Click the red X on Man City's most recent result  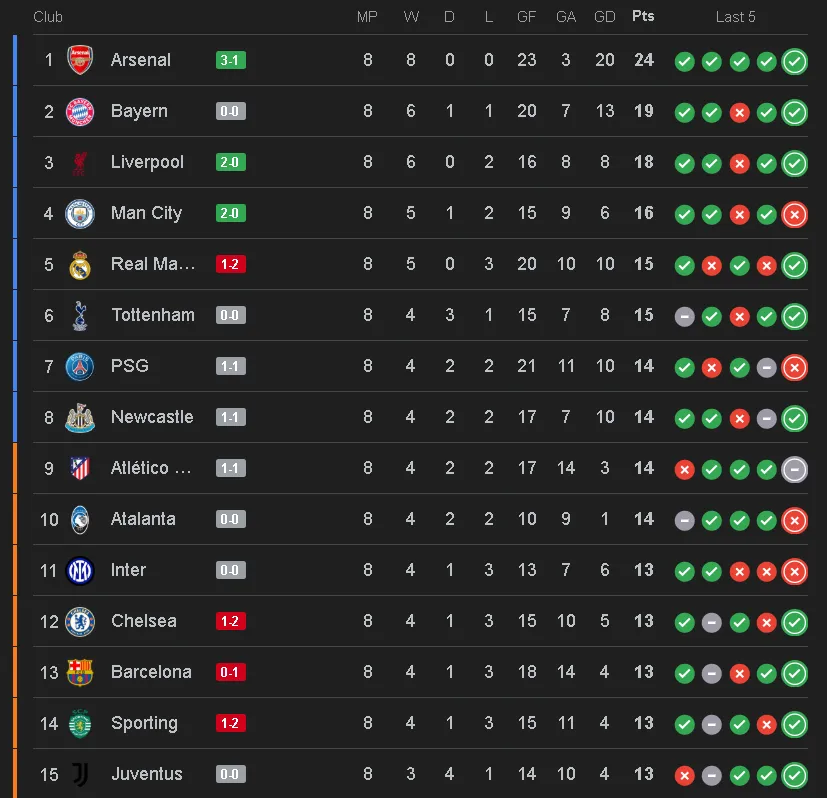point(794,214)
